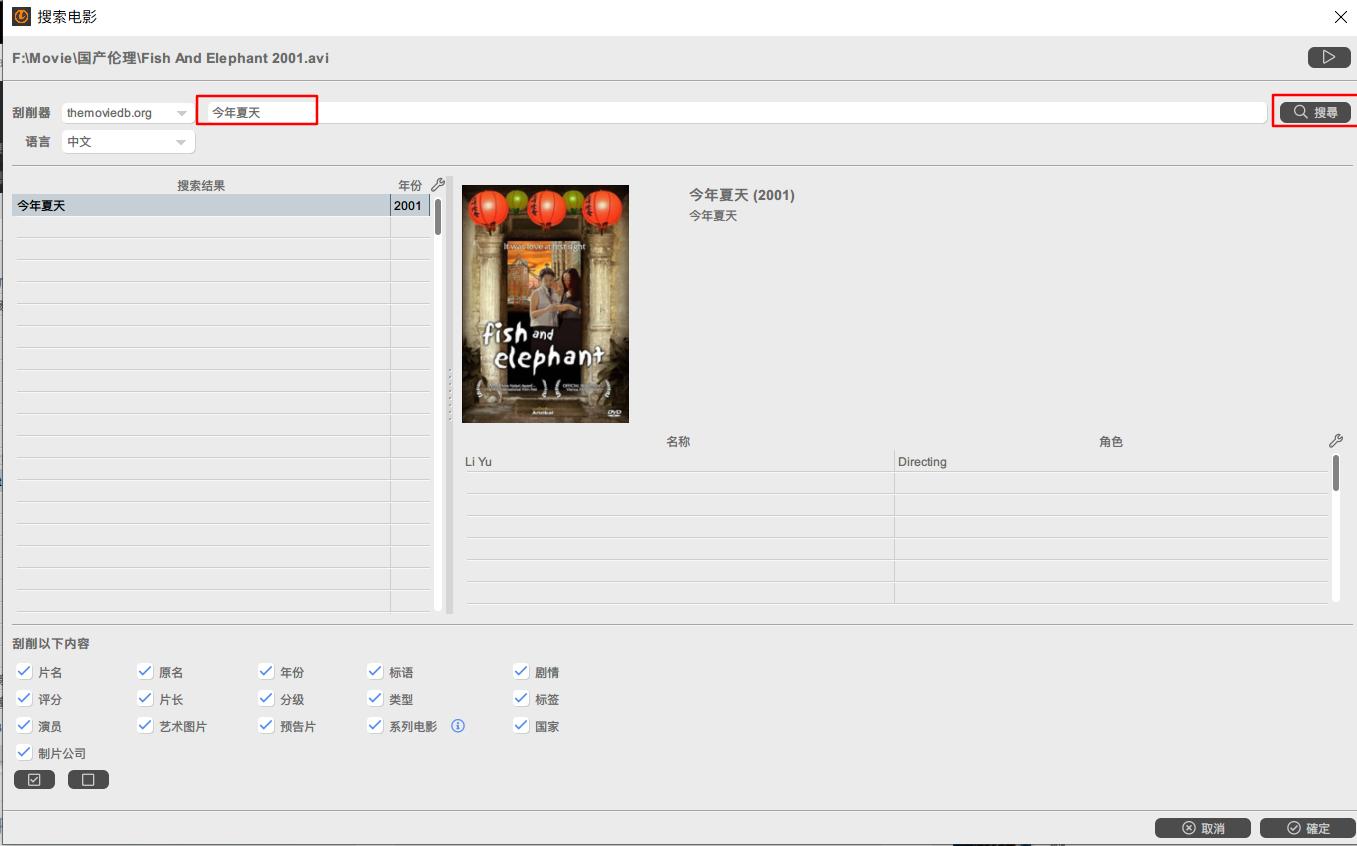Sort by the 搜索结果 column header
The width and height of the screenshot is (1357, 846).
(x=201, y=185)
